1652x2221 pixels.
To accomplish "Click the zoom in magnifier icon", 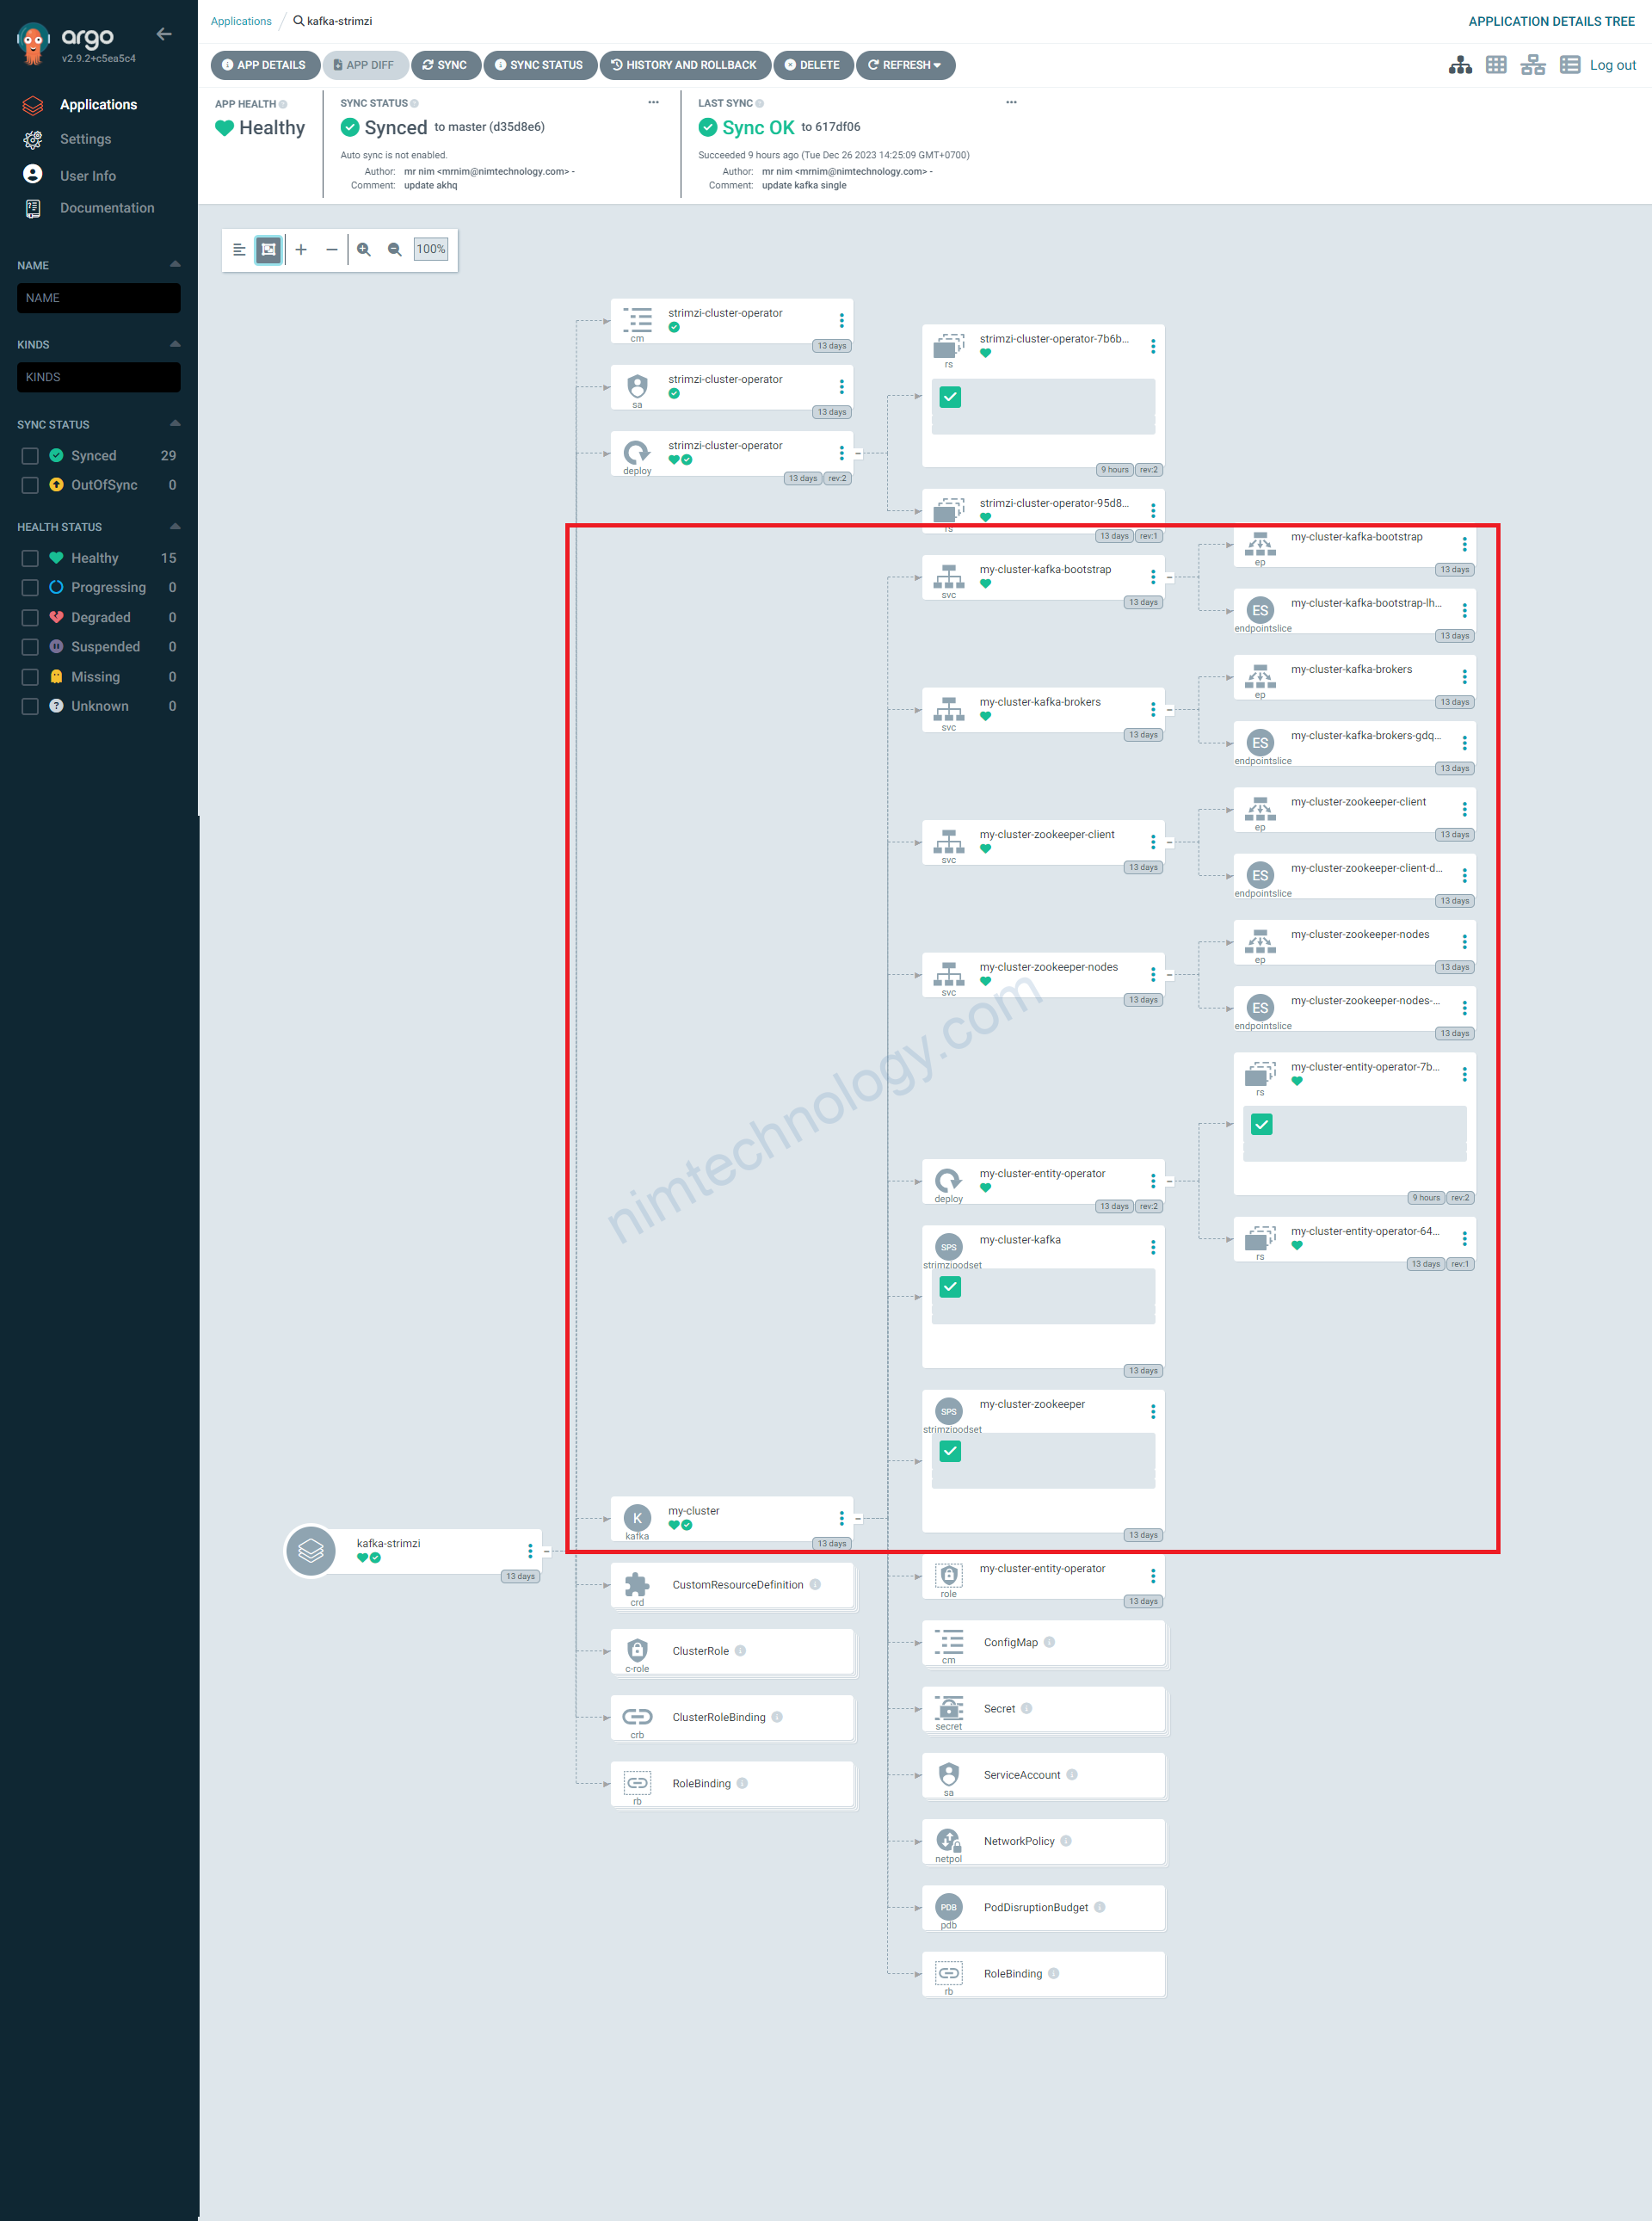I will click(x=364, y=250).
